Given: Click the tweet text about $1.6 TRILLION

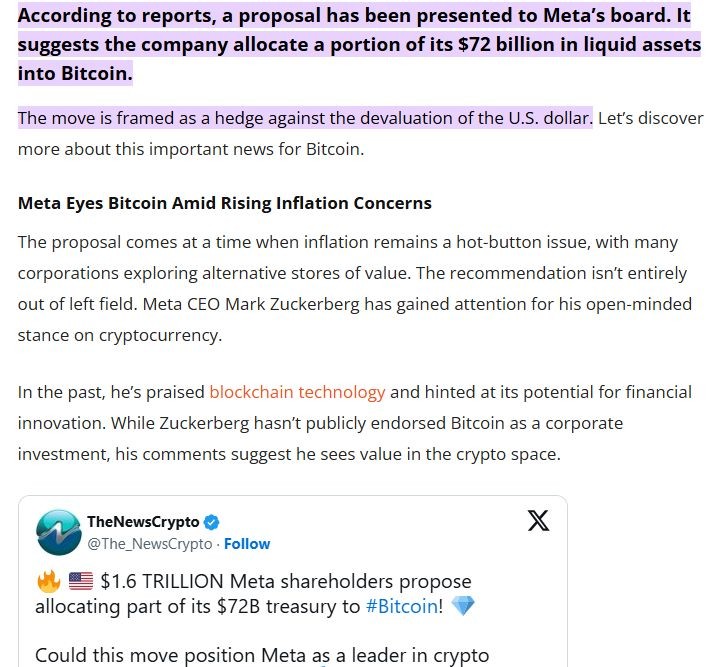Looking at the screenshot, I should click(x=255, y=594).
